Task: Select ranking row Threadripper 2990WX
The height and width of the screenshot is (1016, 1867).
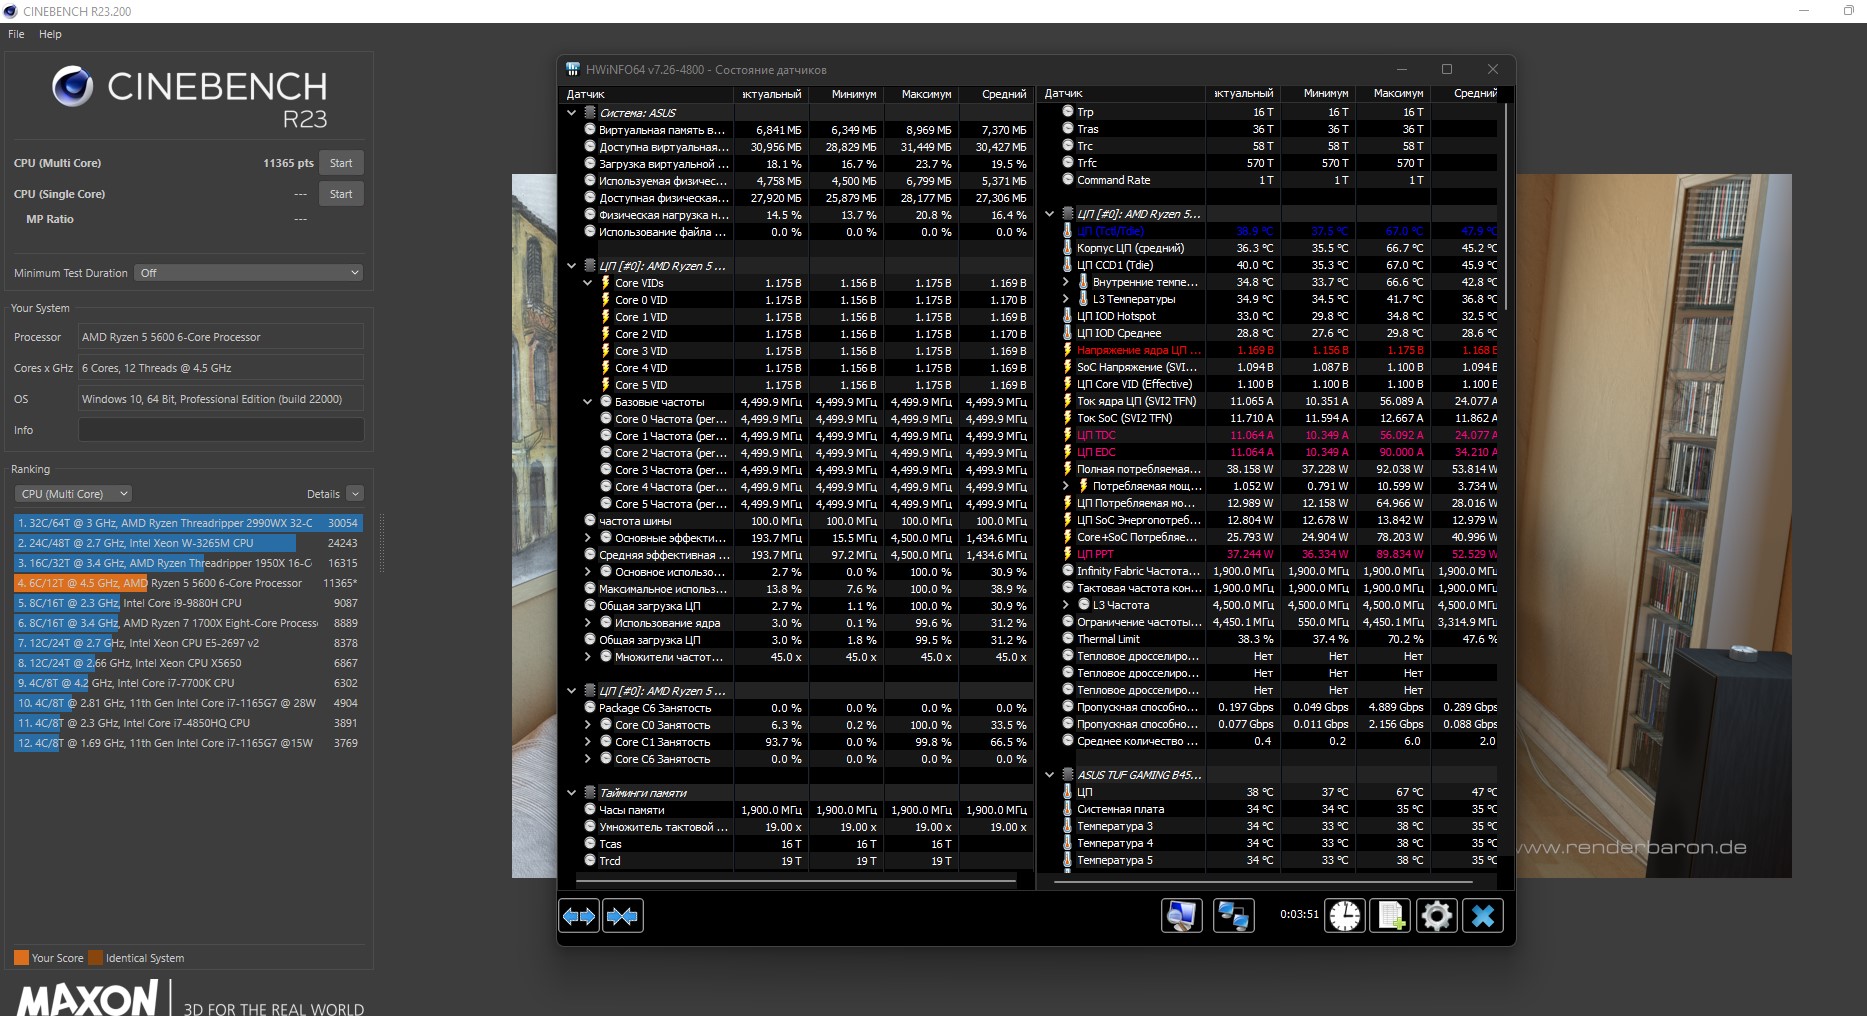Action: coord(188,523)
